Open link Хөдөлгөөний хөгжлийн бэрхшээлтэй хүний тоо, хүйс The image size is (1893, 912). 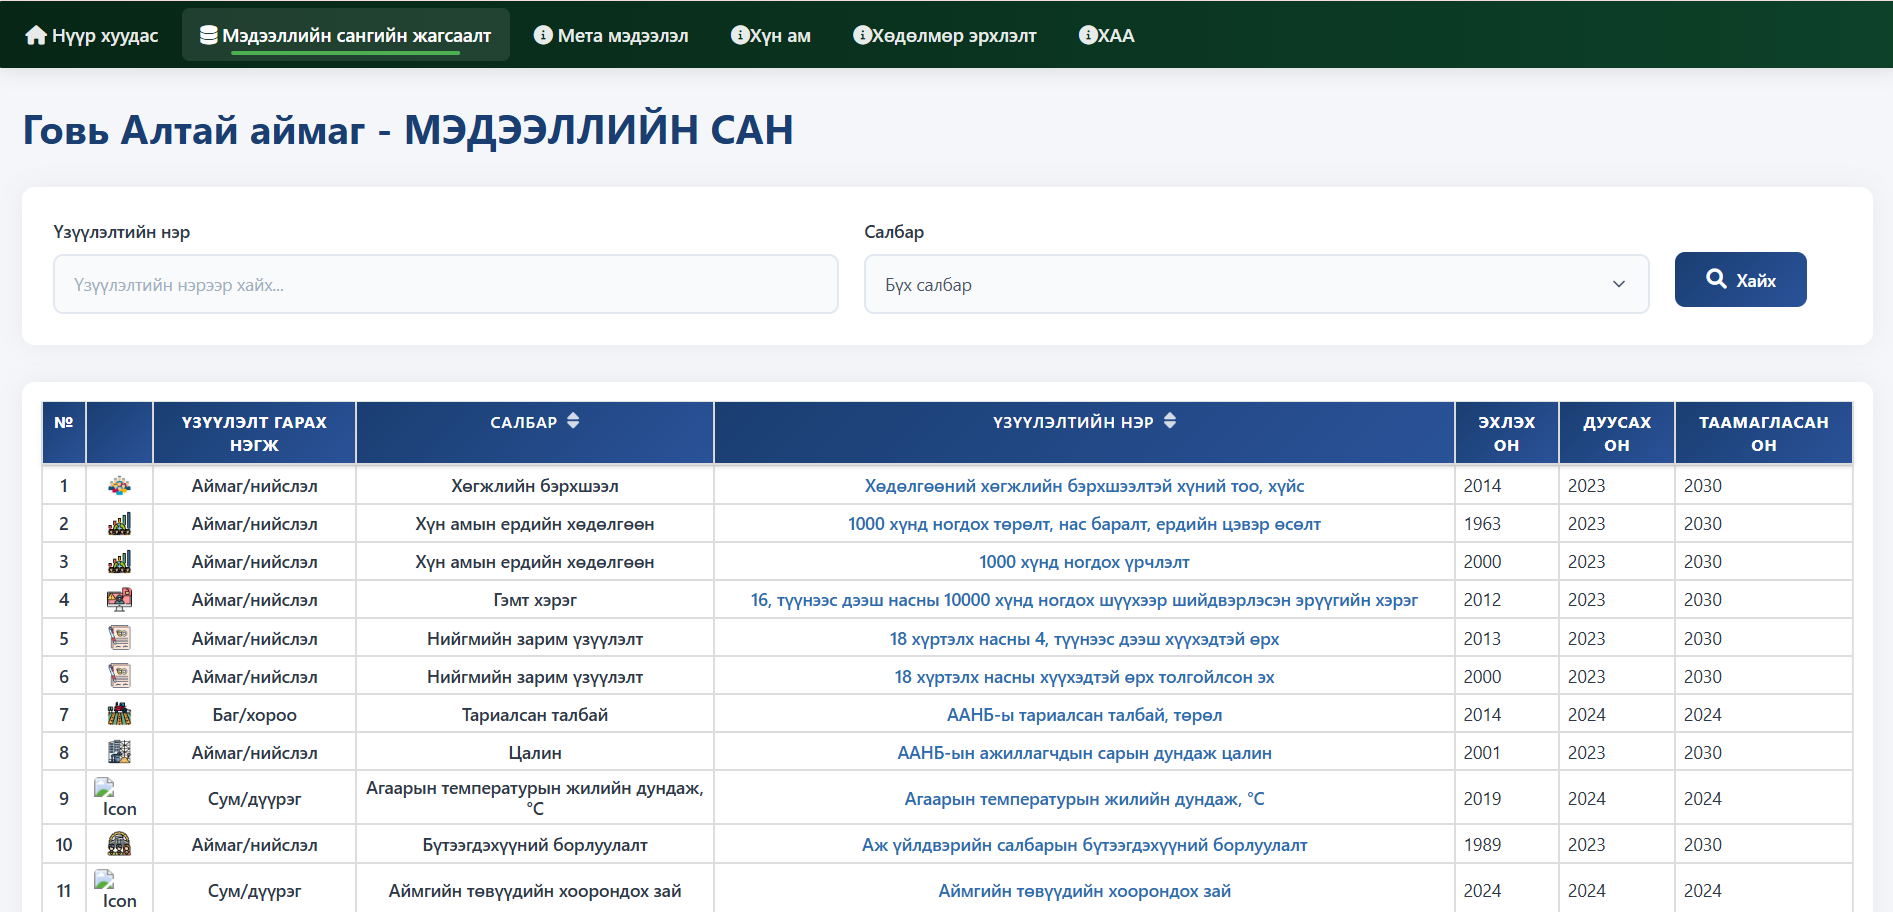click(1084, 486)
